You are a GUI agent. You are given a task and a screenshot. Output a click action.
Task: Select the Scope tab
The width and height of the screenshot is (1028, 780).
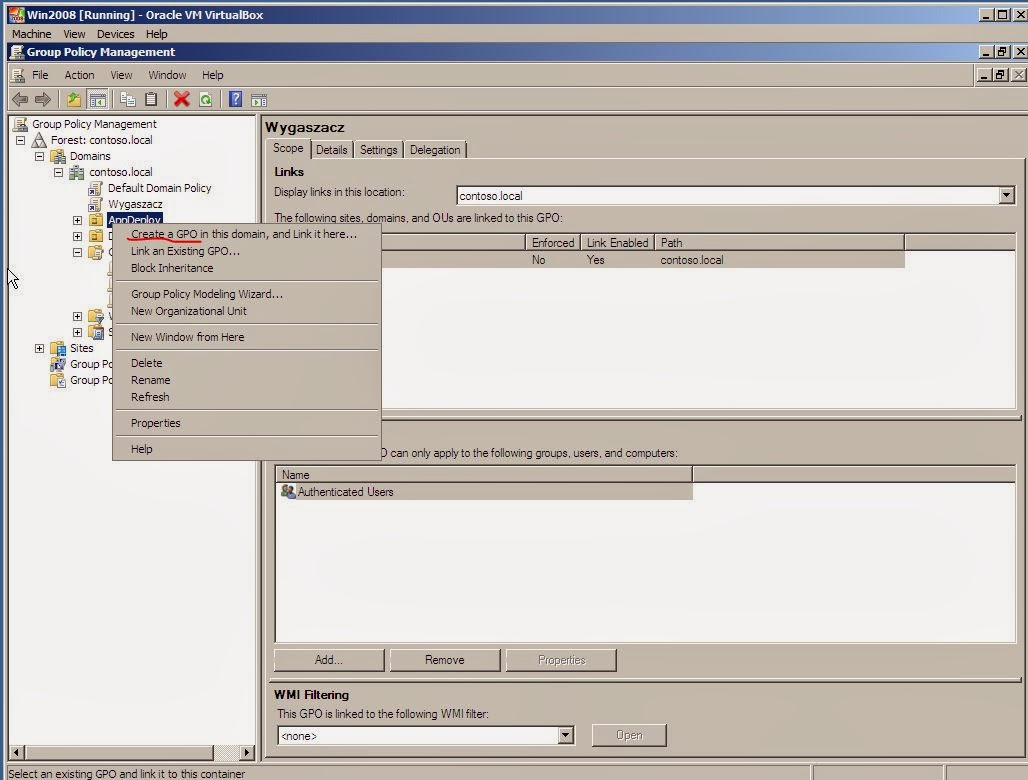coord(288,148)
